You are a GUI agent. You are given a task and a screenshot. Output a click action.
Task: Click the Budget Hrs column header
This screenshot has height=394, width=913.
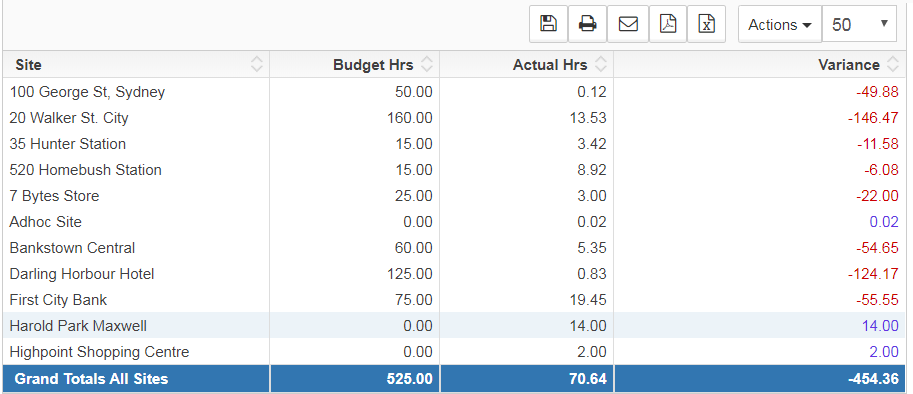pos(355,65)
